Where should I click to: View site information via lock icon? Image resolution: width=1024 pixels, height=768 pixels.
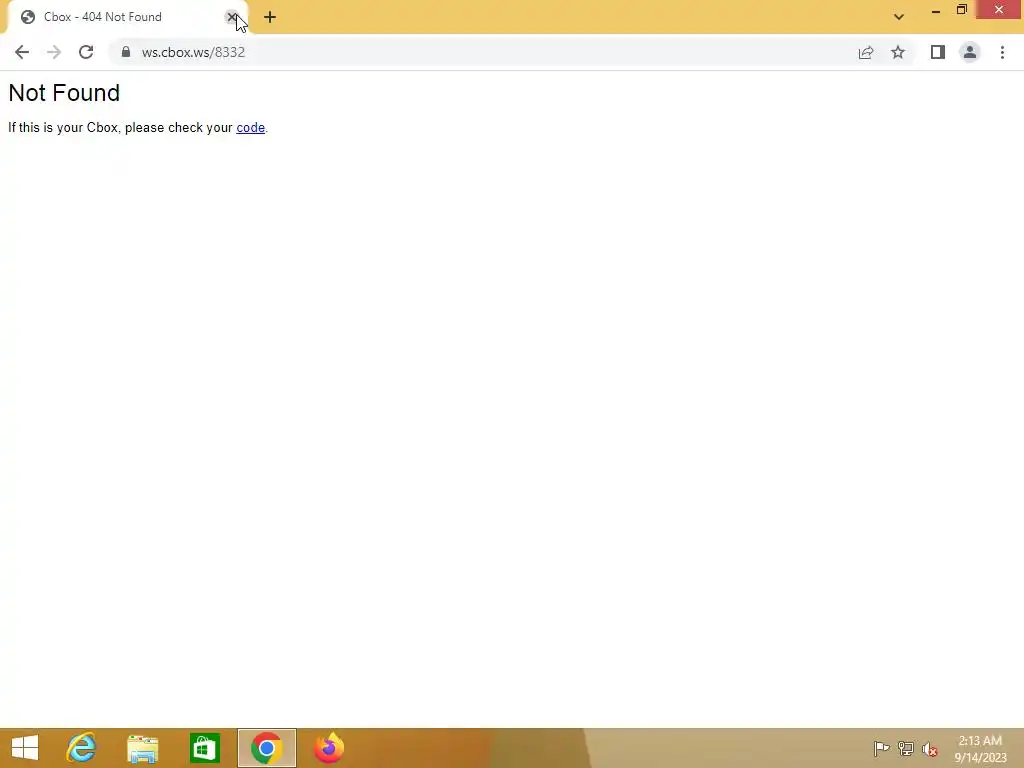(126, 52)
